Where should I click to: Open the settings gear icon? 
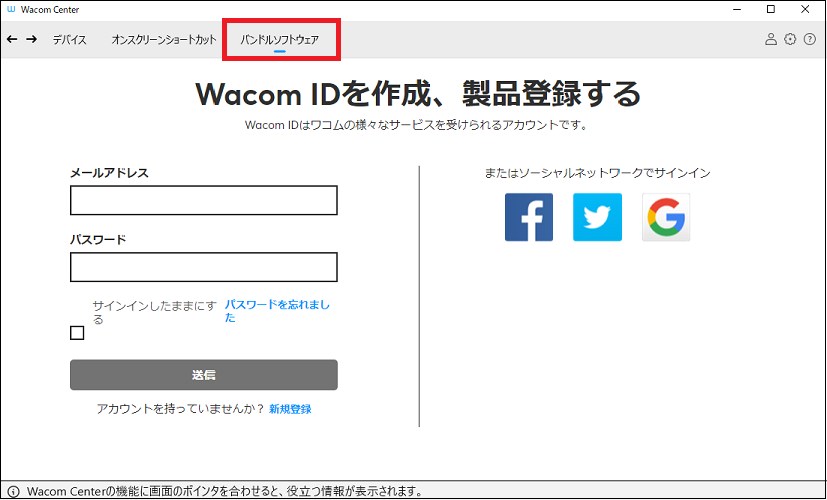pos(790,39)
